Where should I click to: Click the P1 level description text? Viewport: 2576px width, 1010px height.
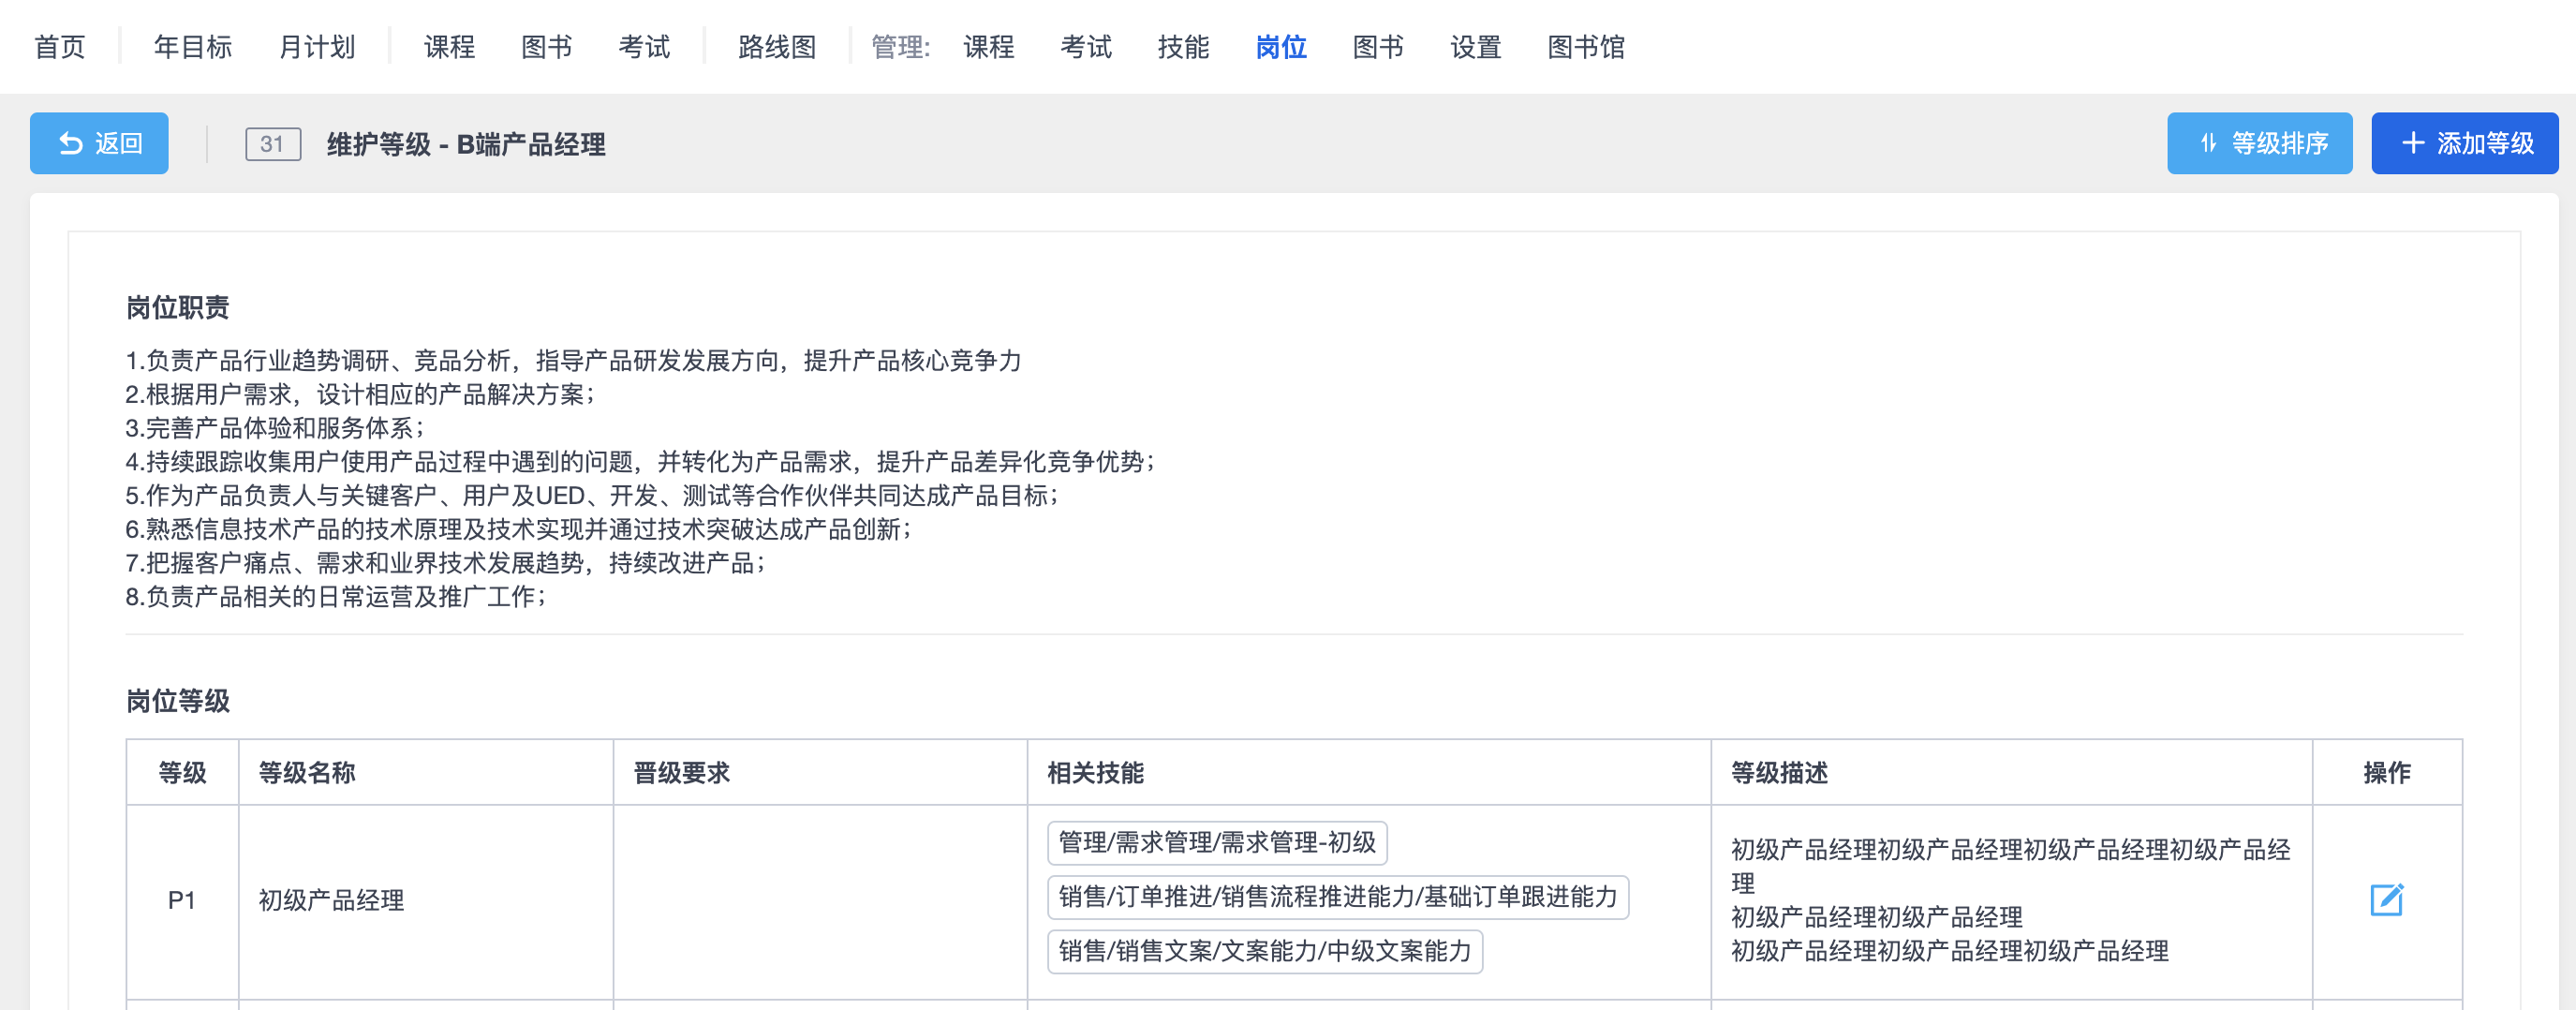click(2010, 901)
